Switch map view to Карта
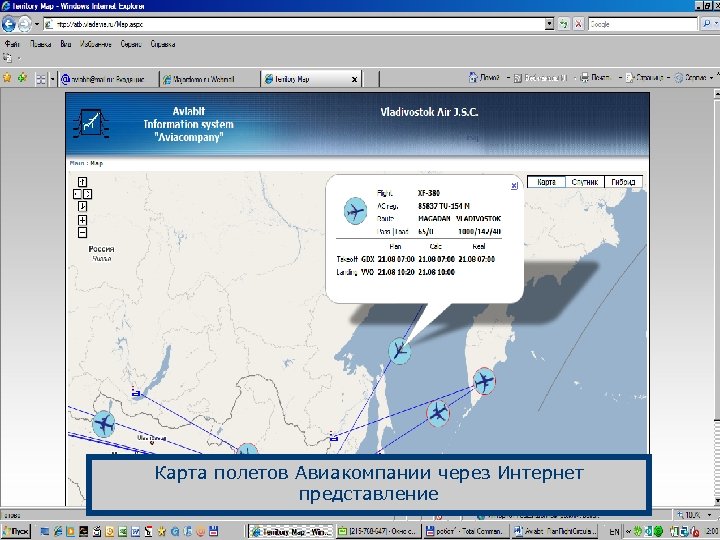The image size is (720, 540). (546, 182)
